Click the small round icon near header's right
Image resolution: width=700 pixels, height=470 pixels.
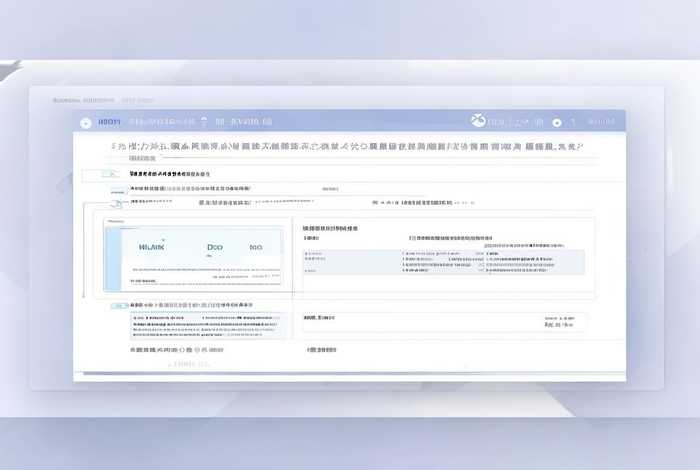[556, 123]
